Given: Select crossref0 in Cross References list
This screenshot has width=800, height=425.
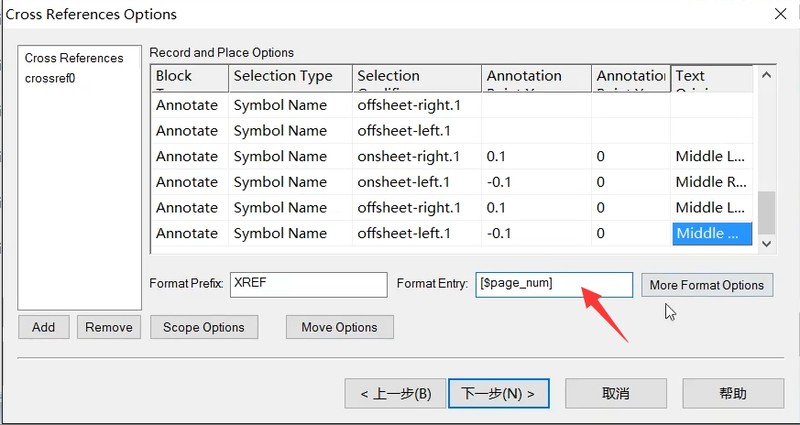Looking at the screenshot, I should pyautogui.click(x=50, y=79).
